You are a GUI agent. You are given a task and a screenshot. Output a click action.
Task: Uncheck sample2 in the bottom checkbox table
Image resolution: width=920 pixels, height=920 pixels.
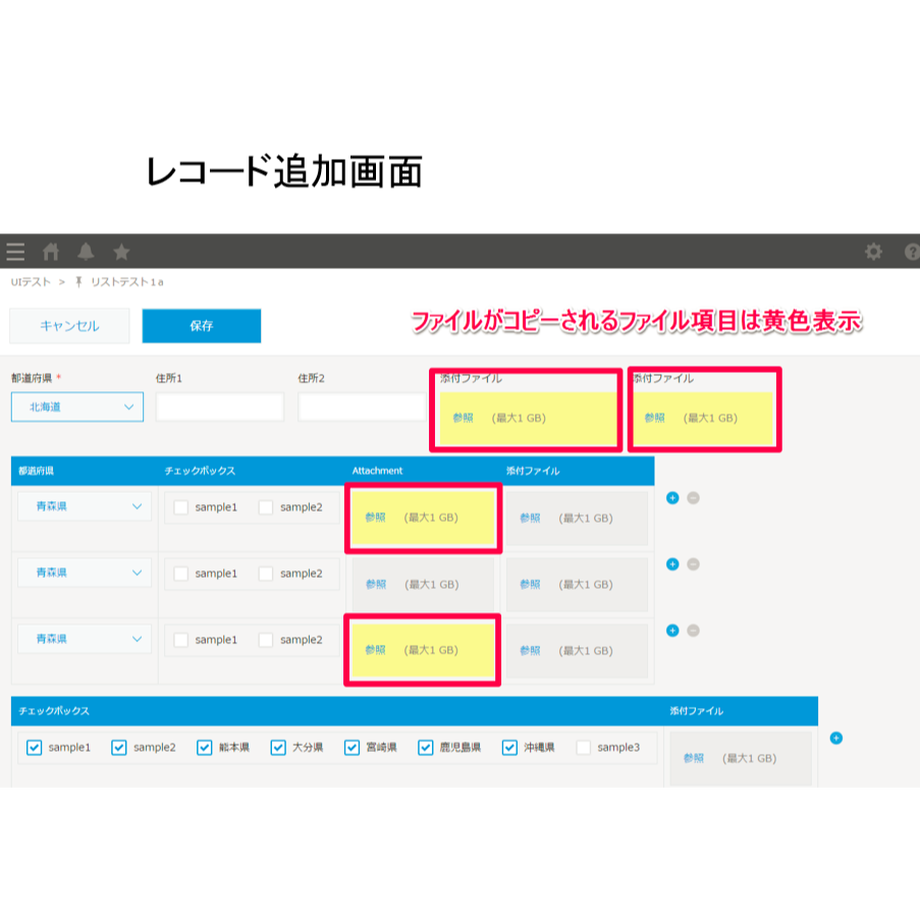click(119, 748)
